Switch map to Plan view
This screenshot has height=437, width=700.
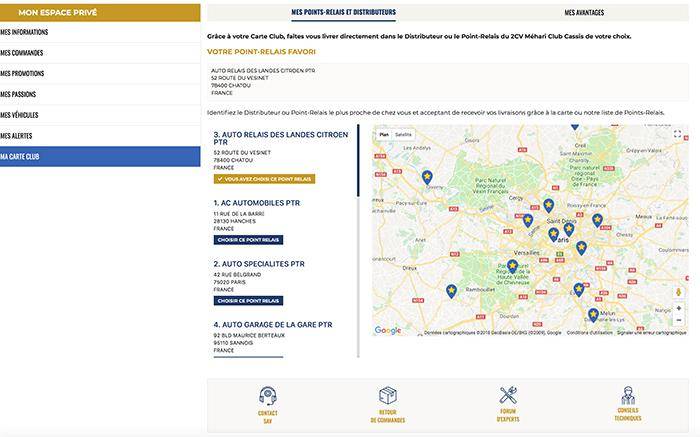coord(384,134)
